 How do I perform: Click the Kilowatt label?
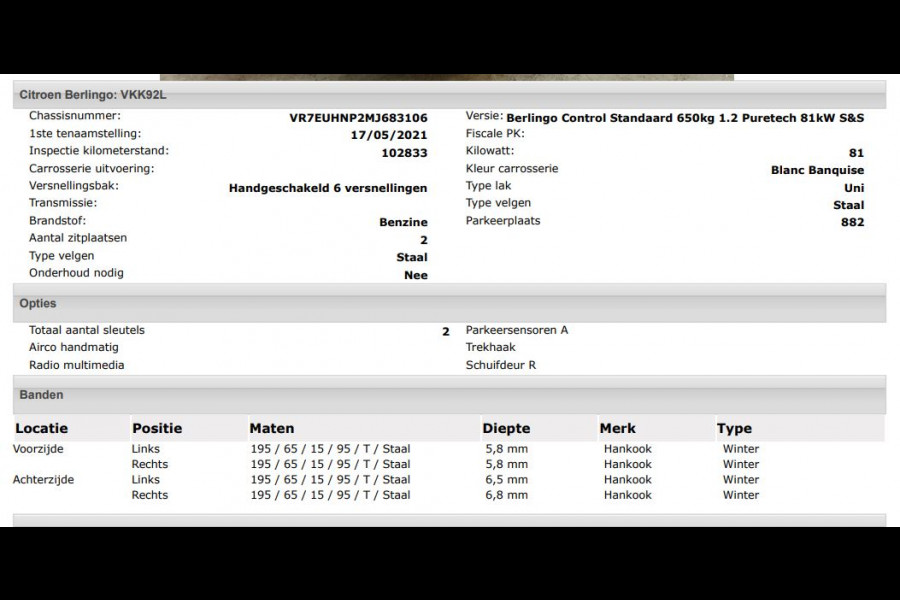(490, 150)
